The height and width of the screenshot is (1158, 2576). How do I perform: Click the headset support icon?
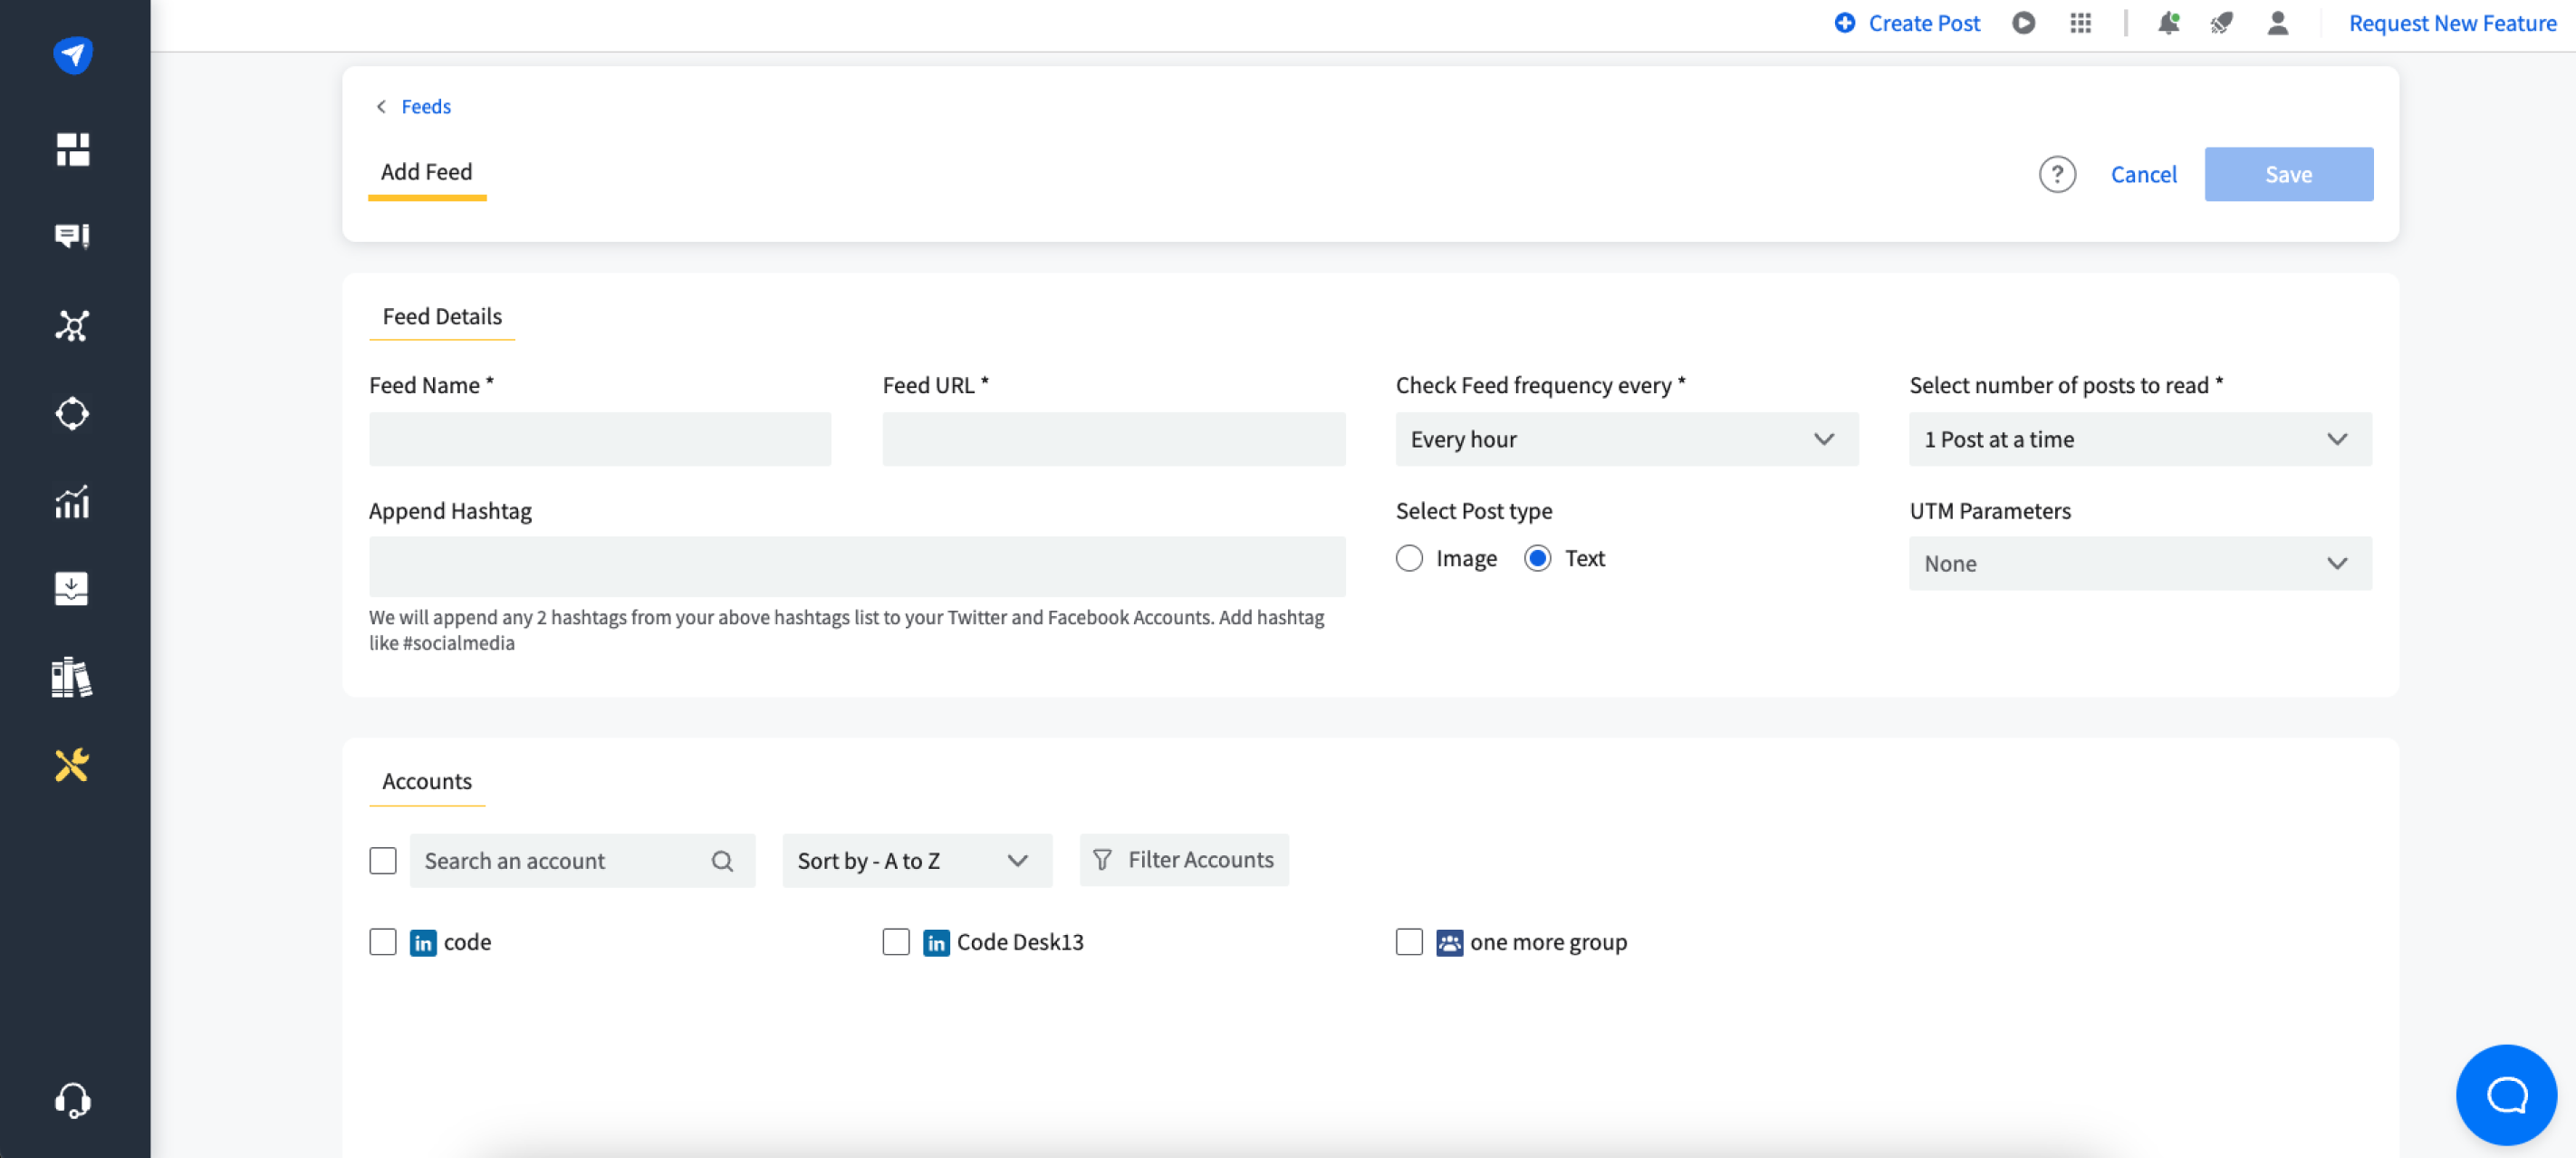click(72, 1100)
